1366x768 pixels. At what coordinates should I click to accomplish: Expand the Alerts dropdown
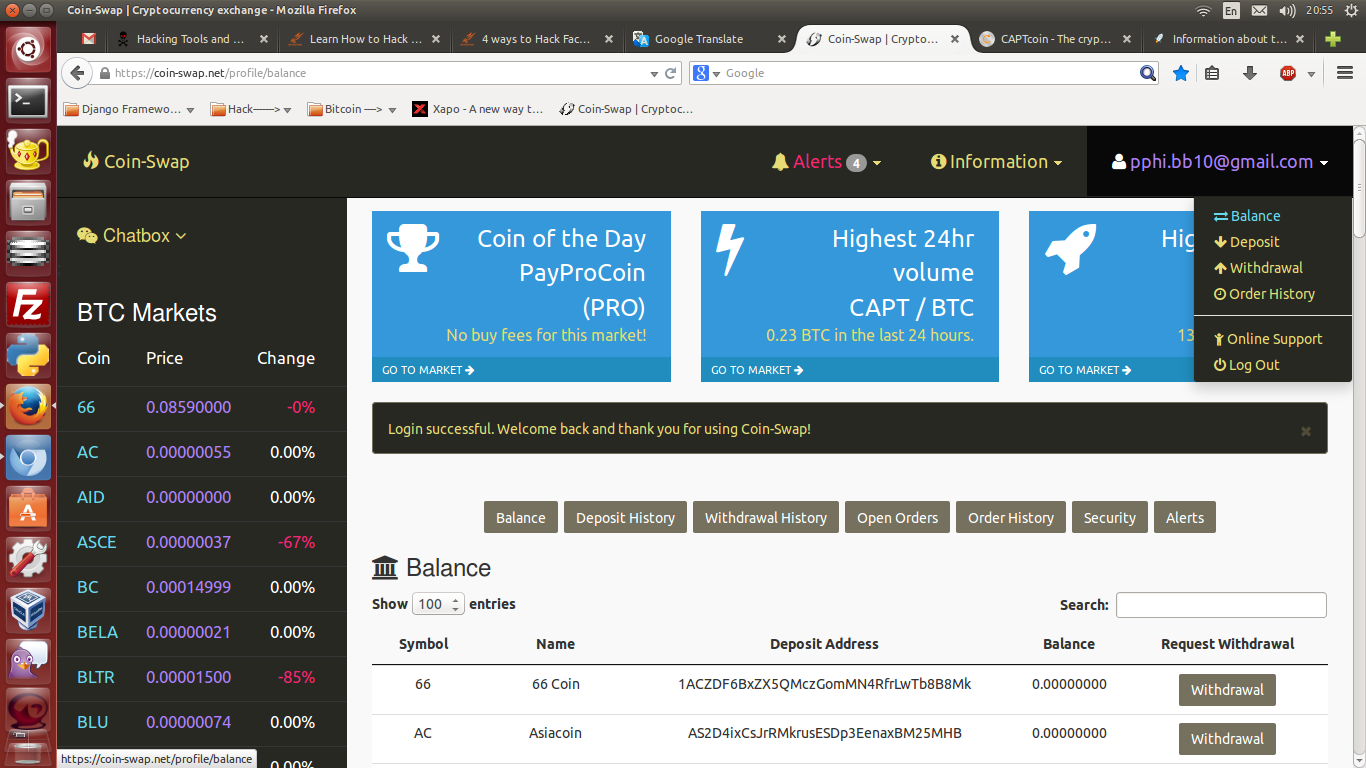pyautogui.click(x=826, y=162)
